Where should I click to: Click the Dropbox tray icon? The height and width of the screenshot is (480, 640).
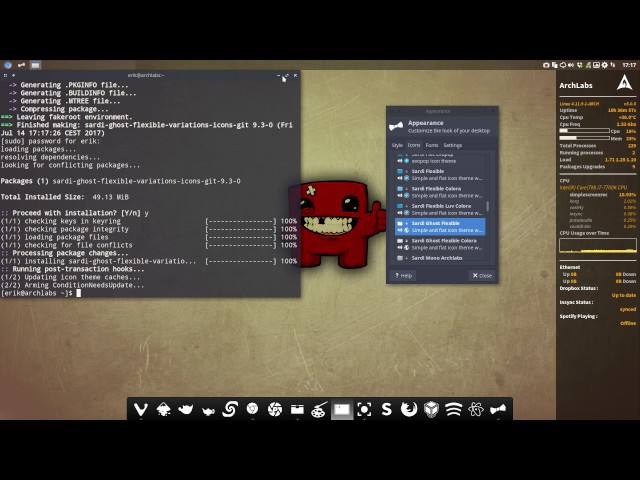[x=580, y=65]
